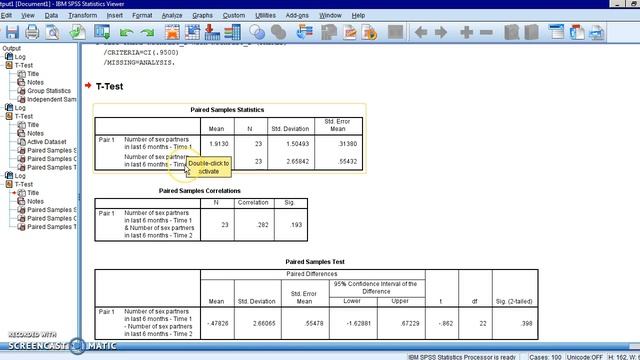Open the Format menu
Screen dimensions: 640x360
pos(142,16)
